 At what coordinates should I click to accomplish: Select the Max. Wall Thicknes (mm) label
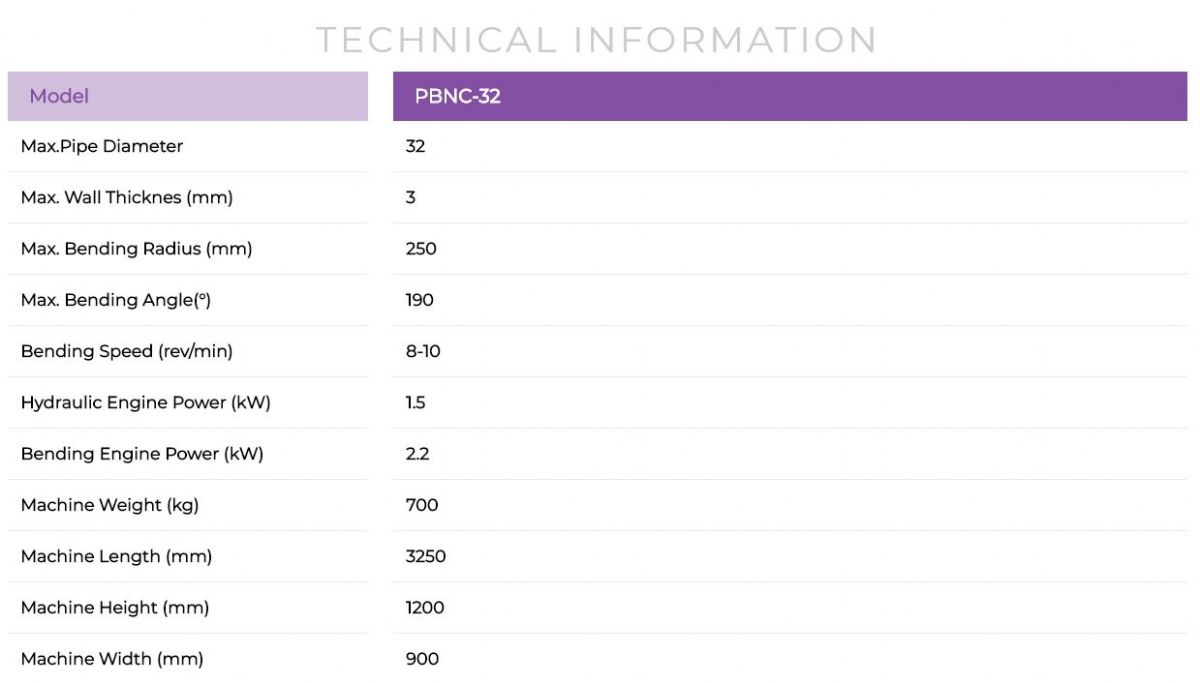point(127,198)
